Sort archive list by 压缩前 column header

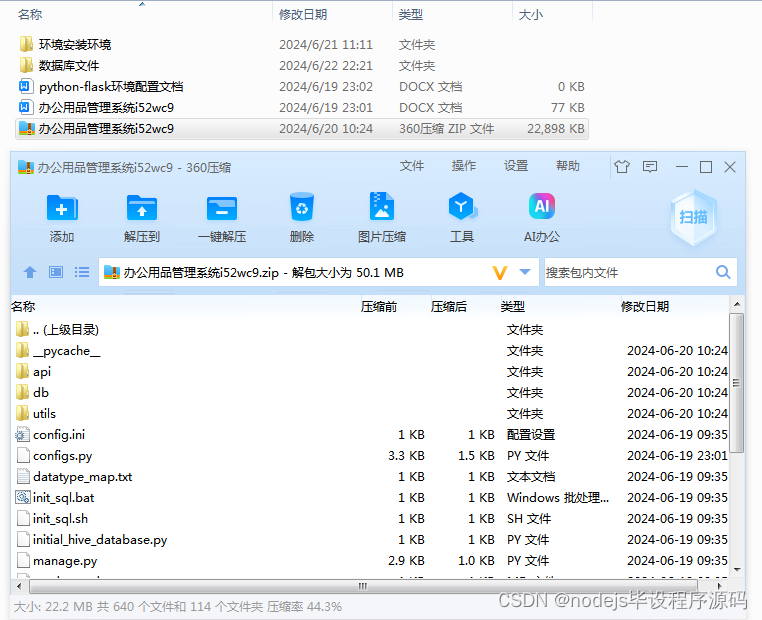pos(379,307)
